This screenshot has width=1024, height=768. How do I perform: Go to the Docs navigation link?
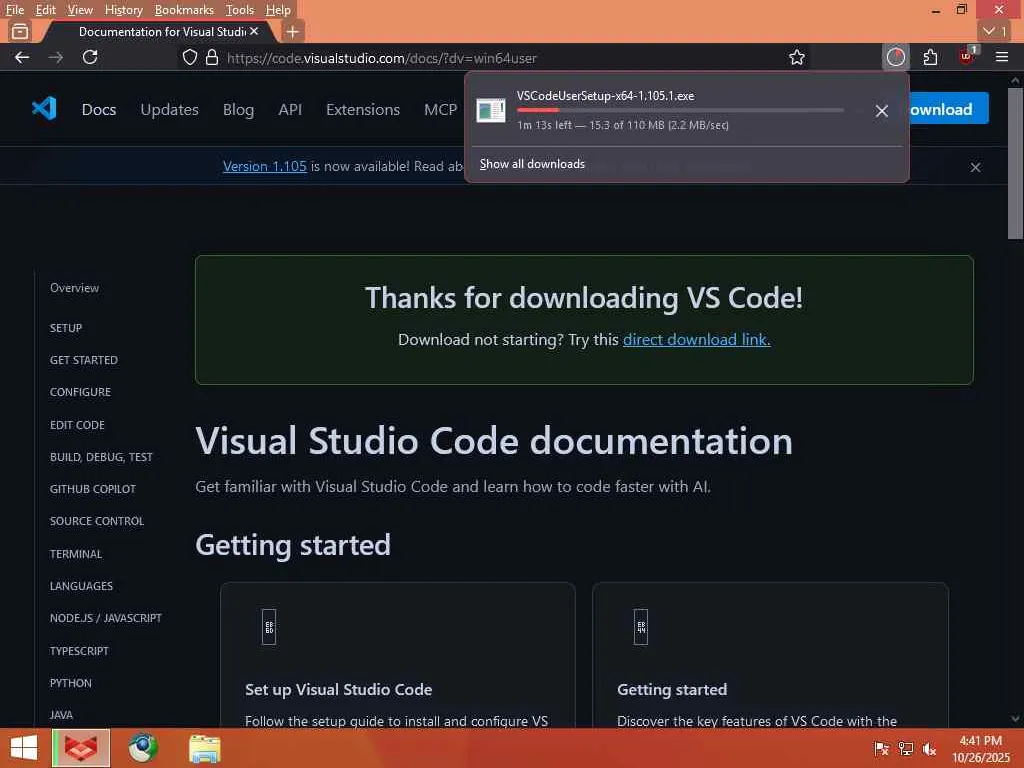pos(99,109)
